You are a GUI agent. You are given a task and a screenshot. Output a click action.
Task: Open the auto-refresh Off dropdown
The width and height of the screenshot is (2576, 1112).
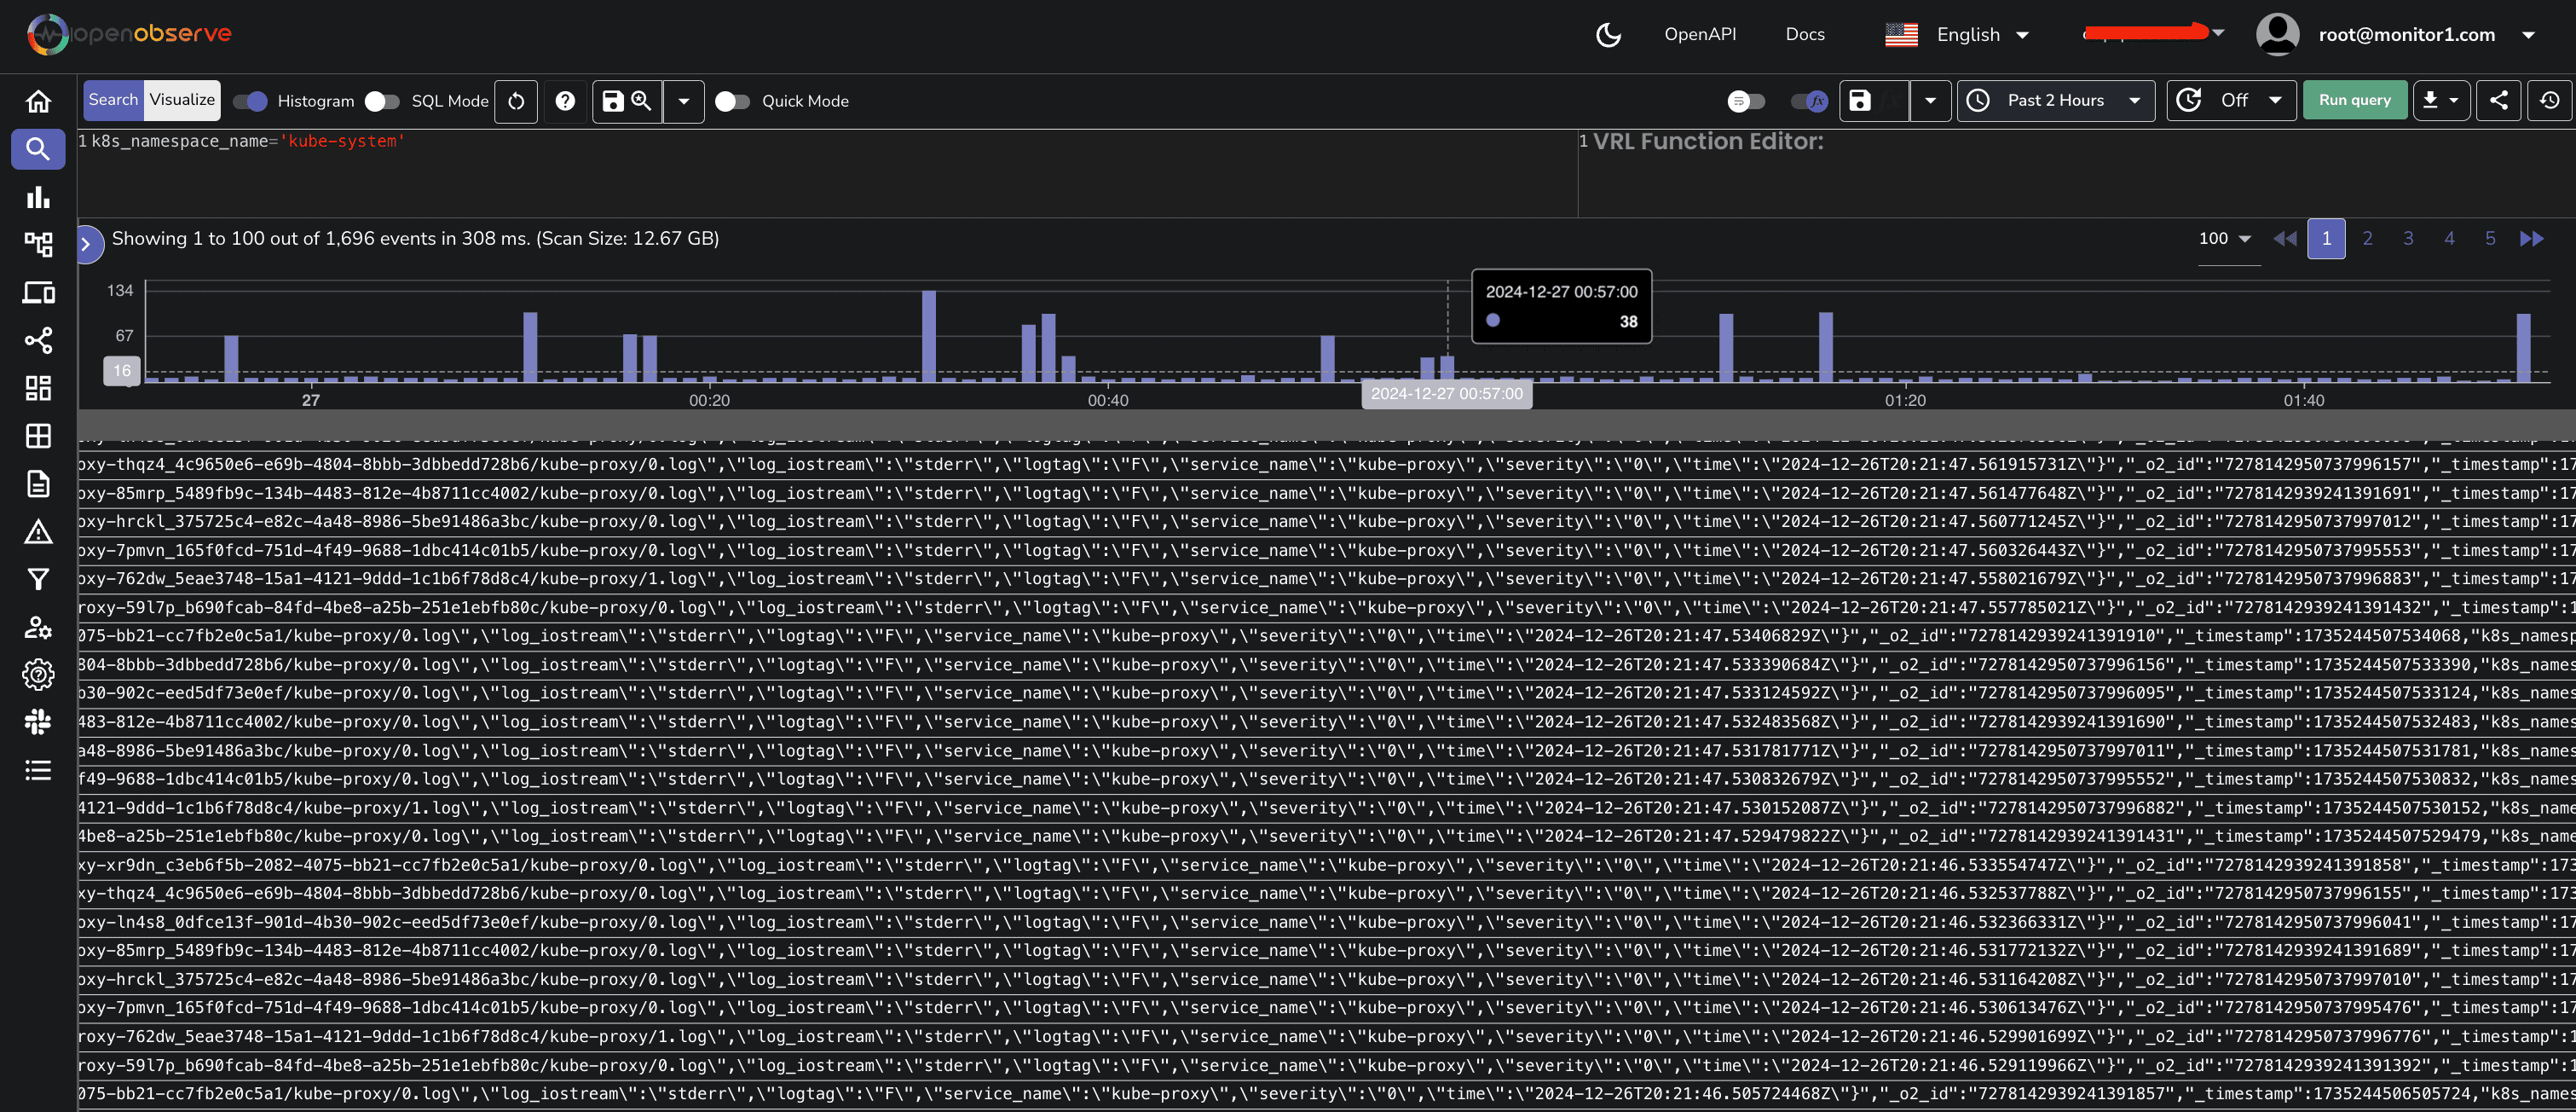(x=2232, y=100)
